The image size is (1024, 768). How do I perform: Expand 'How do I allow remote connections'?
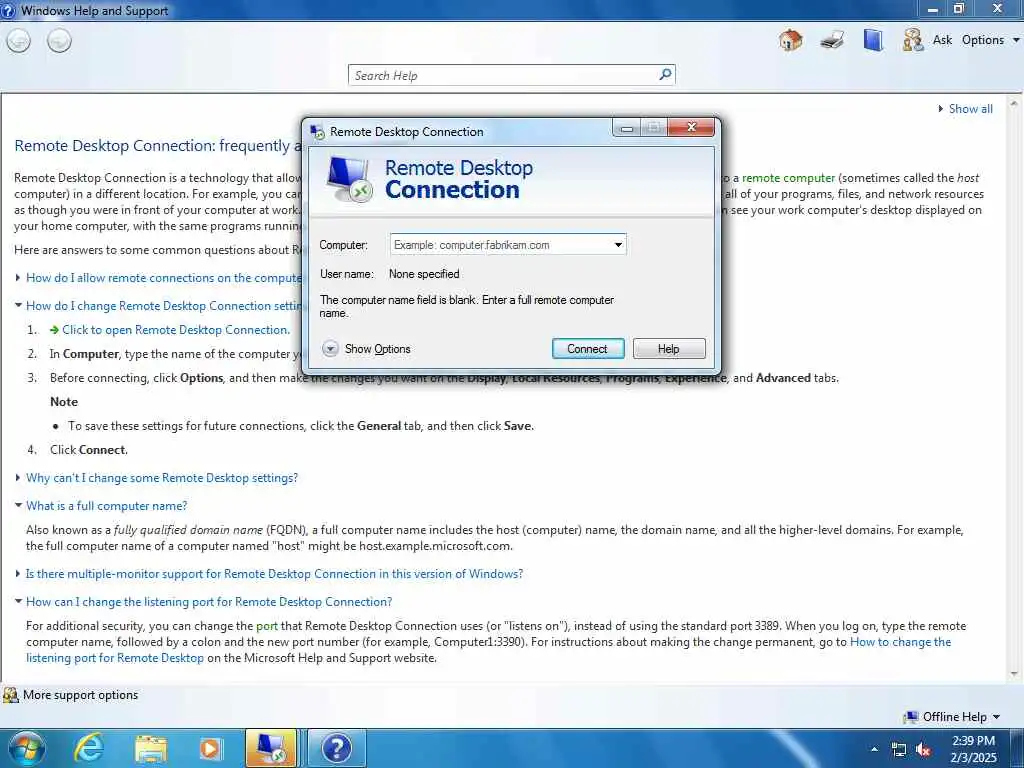165,278
